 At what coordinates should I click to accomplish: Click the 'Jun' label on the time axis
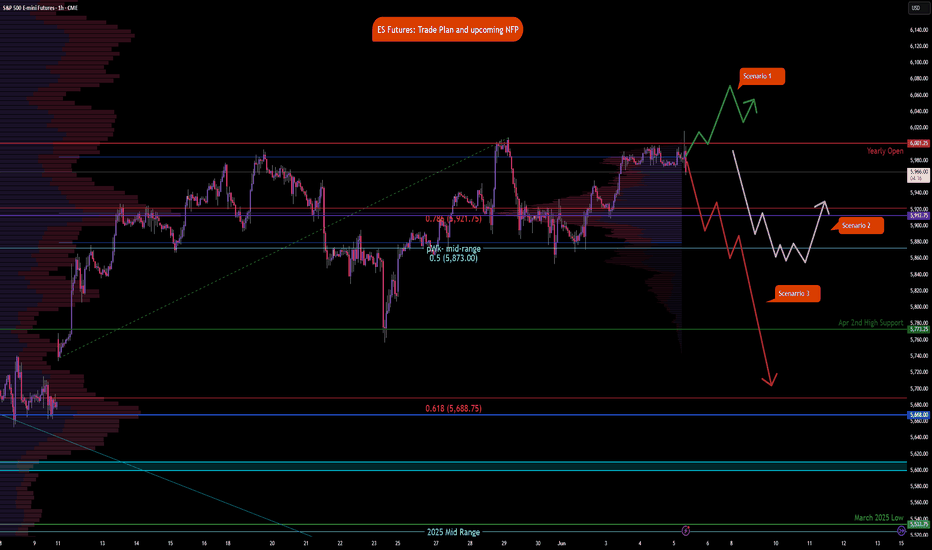[x=562, y=543]
